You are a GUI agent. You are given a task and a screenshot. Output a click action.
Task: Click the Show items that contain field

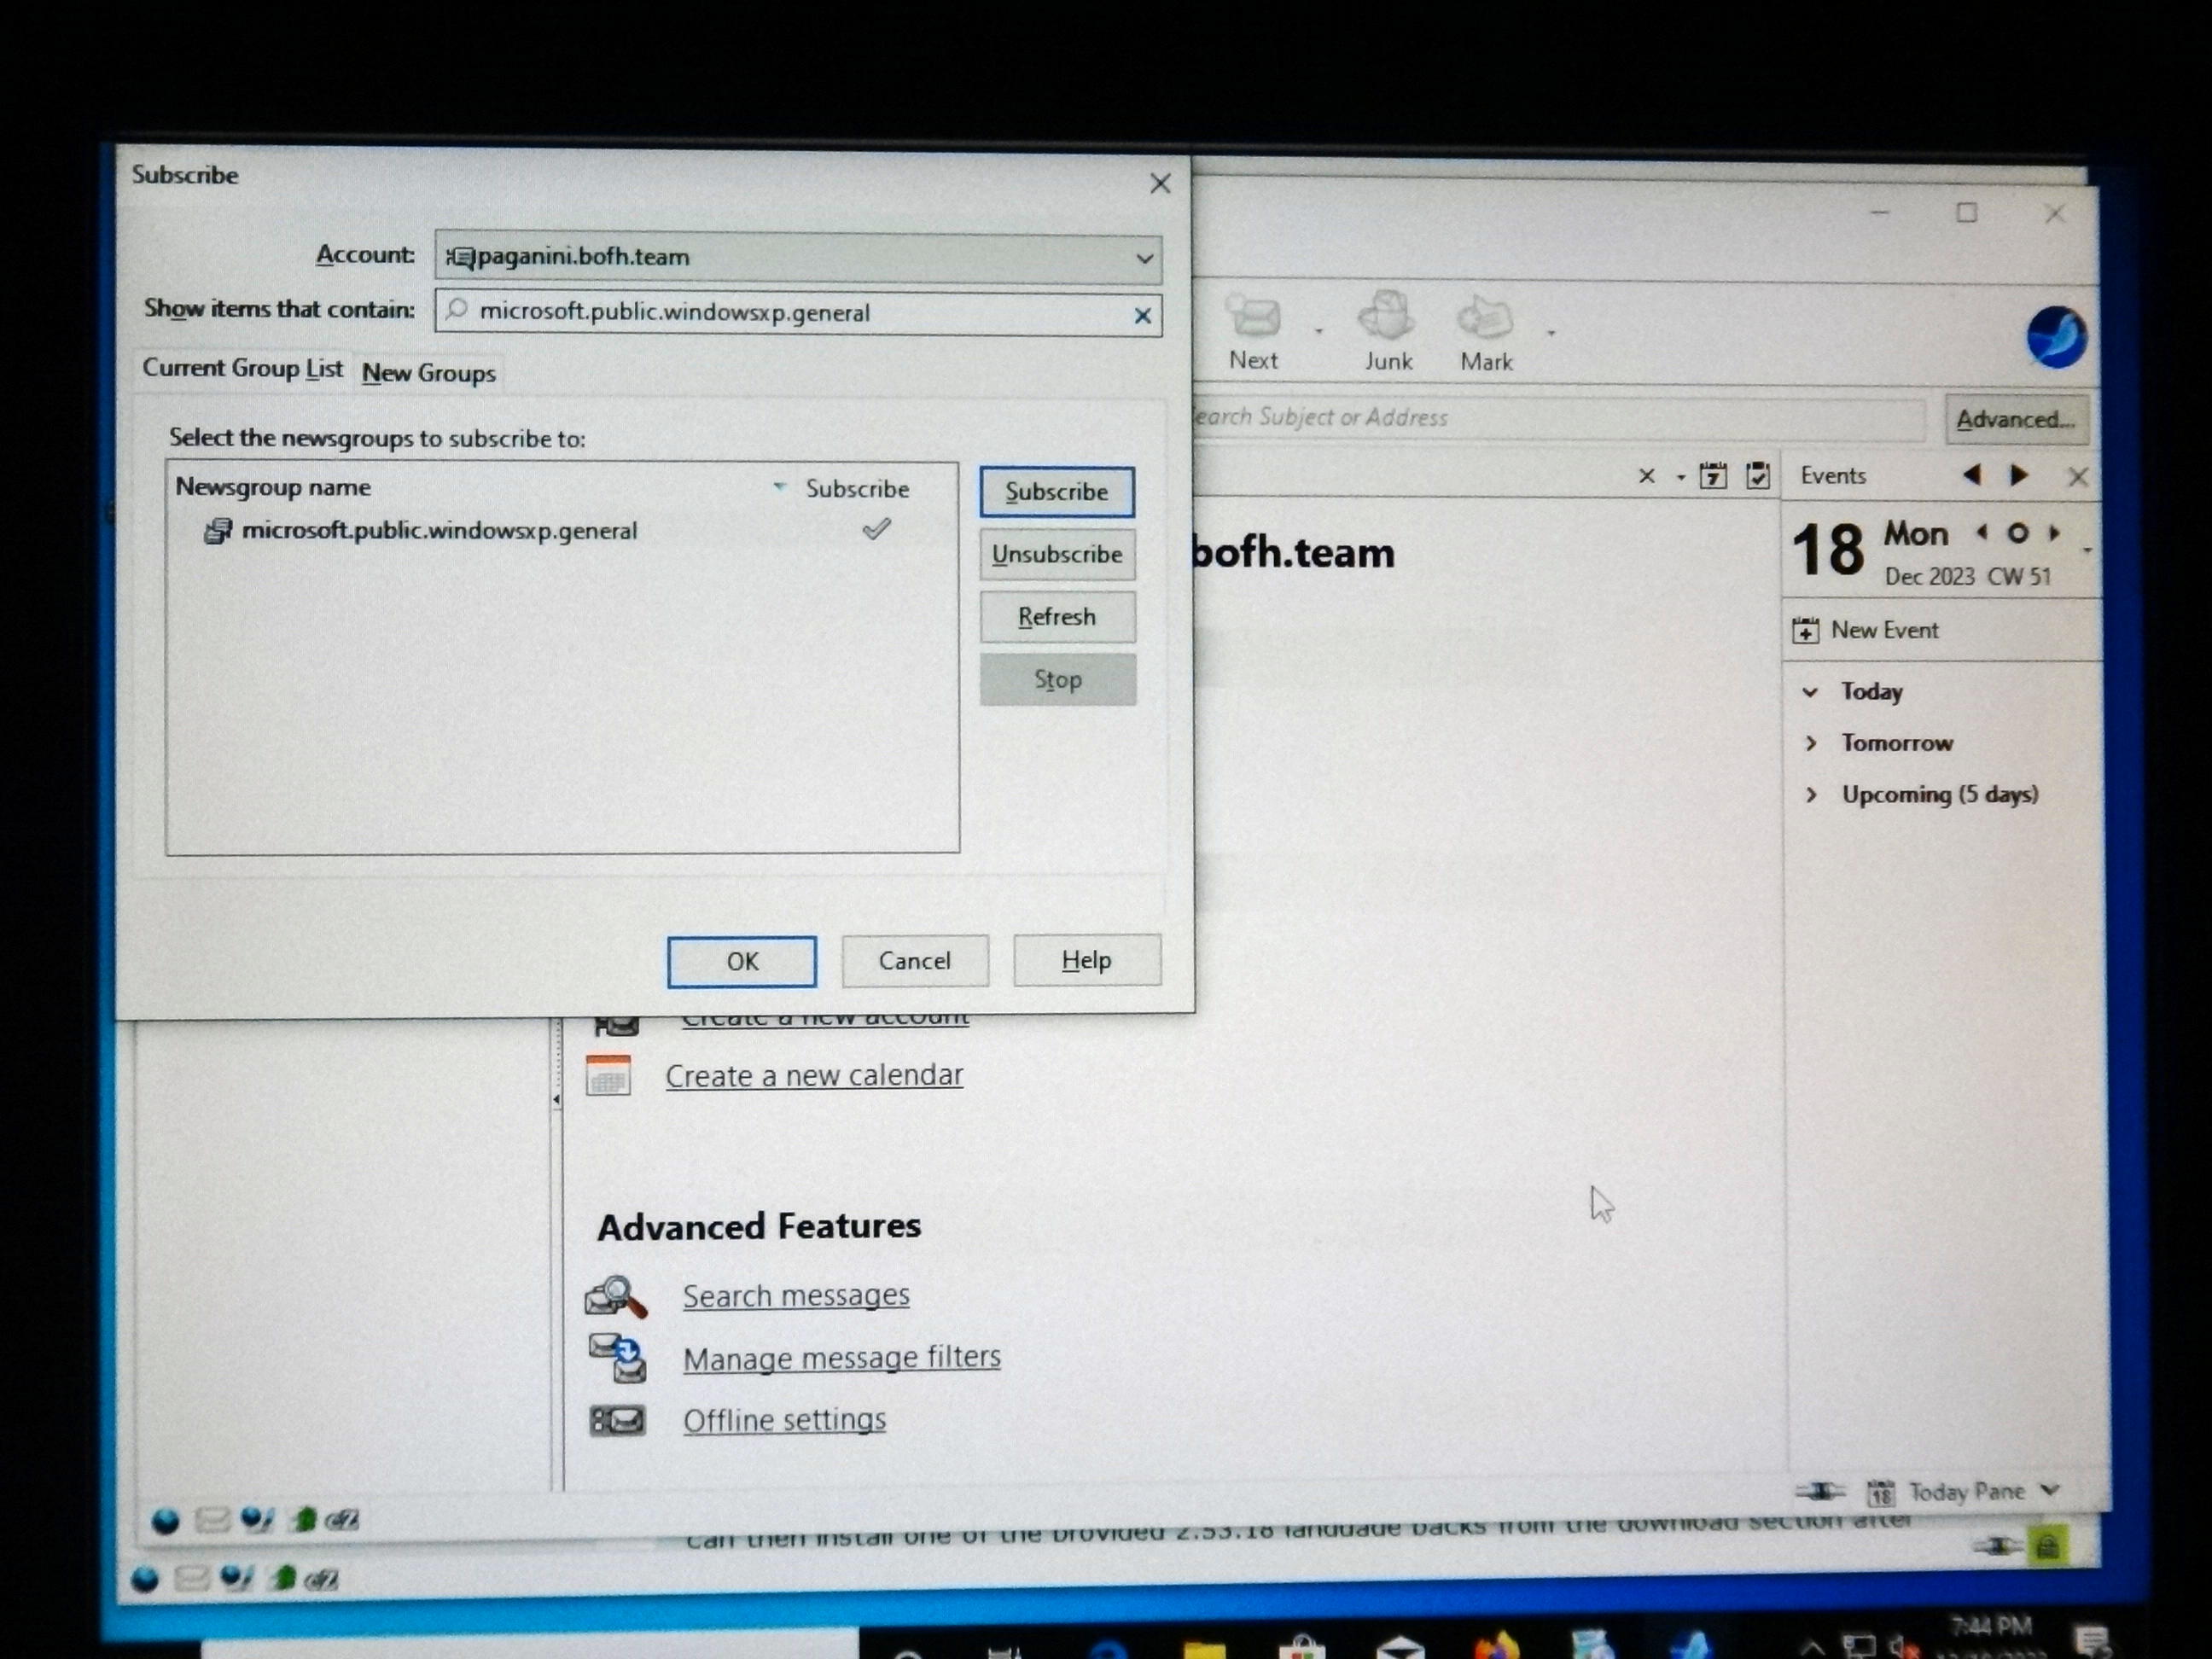[x=798, y=313]
